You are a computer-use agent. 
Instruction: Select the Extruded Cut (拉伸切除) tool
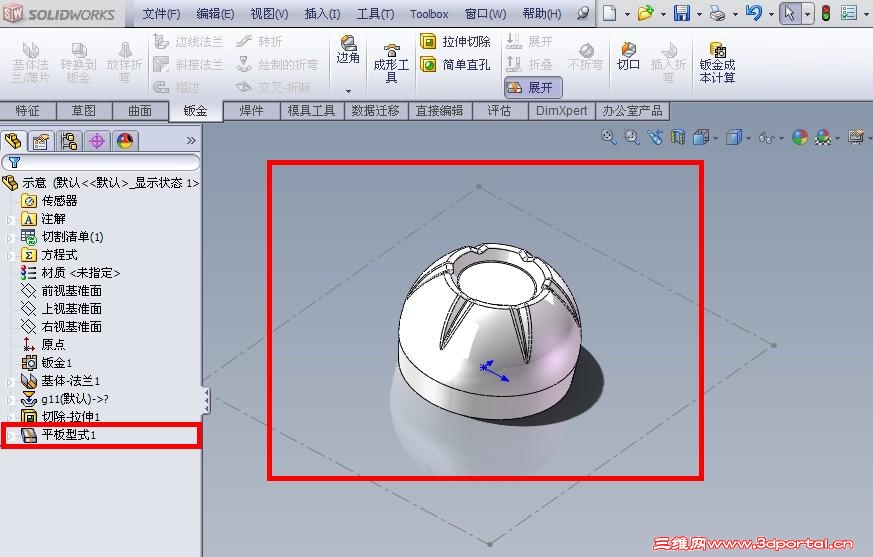[x=455, y=42]
